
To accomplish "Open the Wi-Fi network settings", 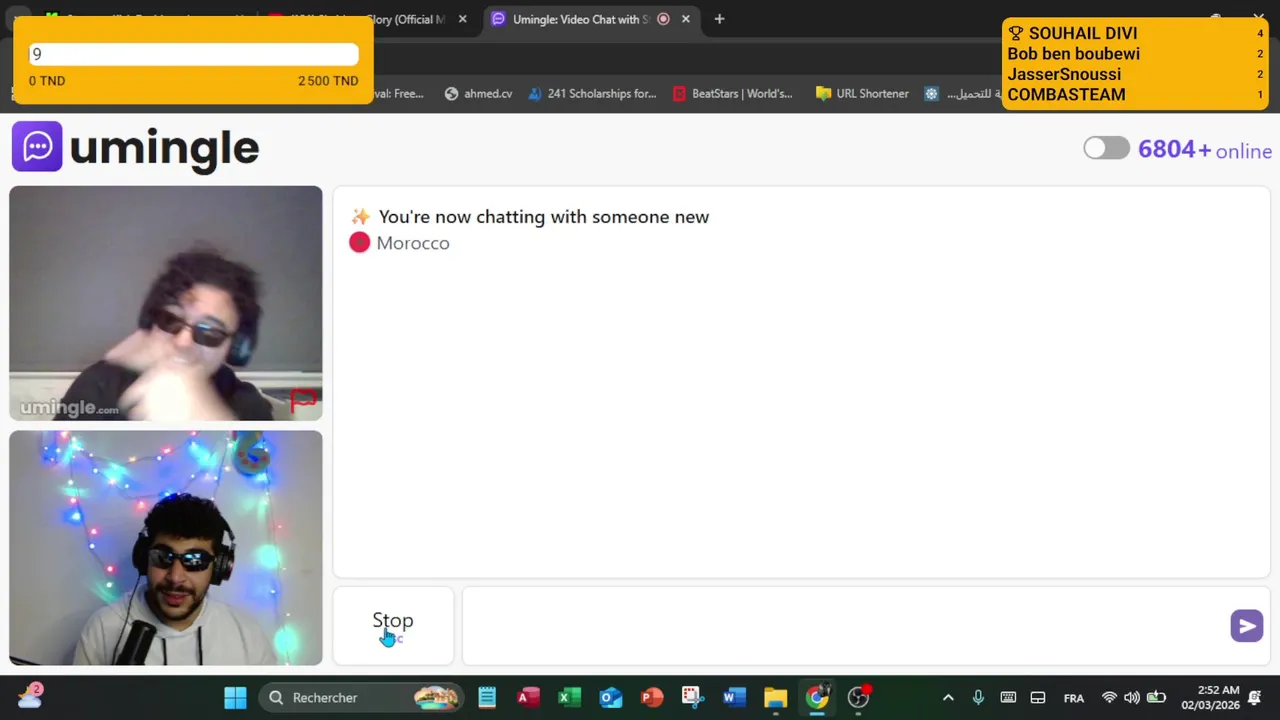I will coord(1109,698).
